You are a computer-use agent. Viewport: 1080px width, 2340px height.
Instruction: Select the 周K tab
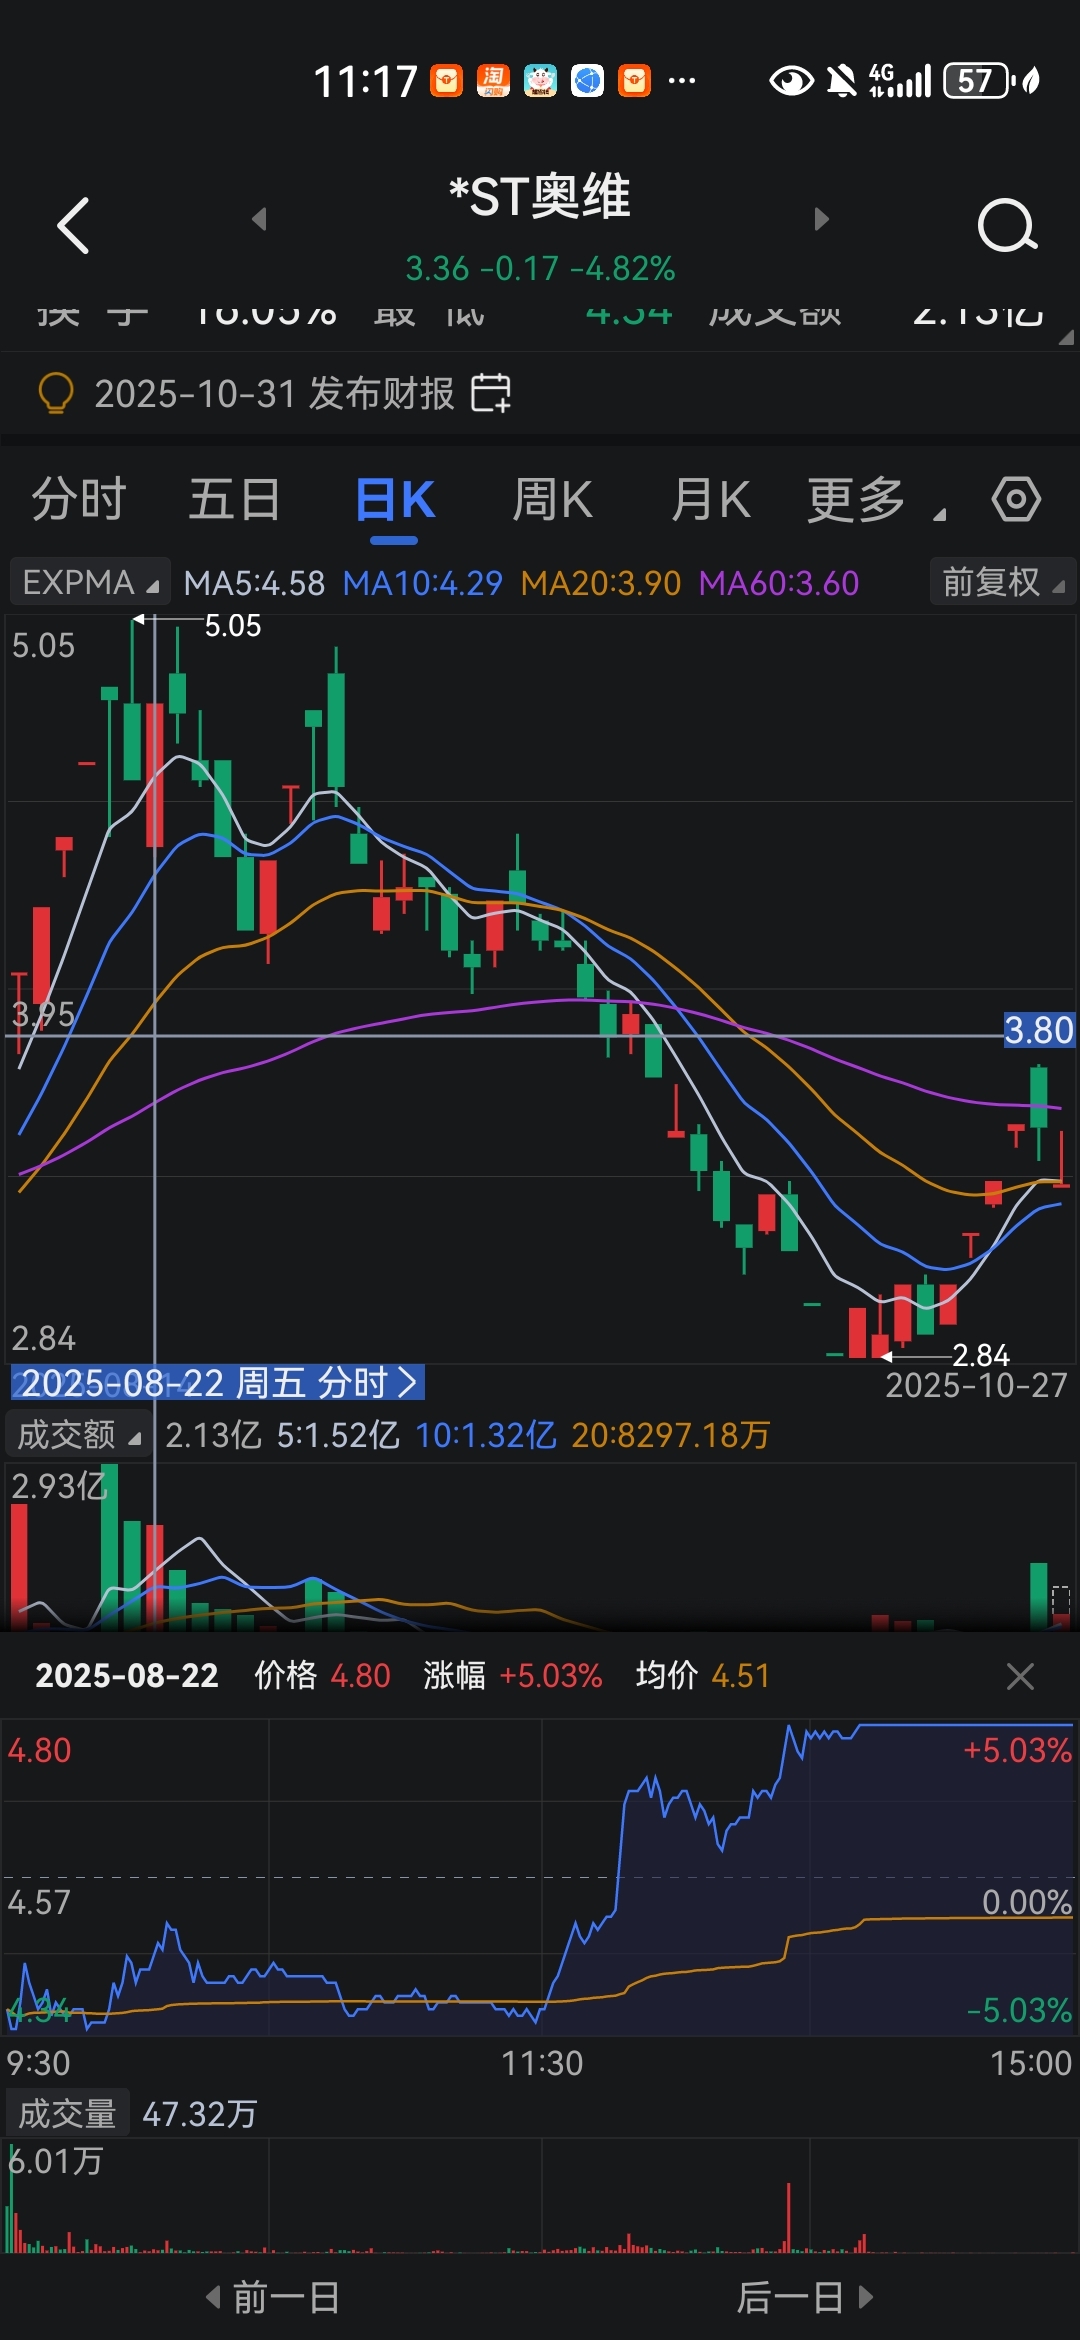(552, 499)
